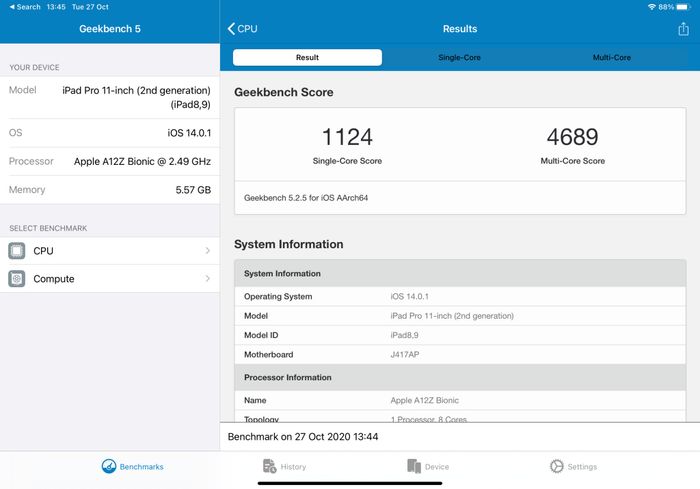700x489 pixels.
Task: Open the Device tab label
Action: coord(437,467)
